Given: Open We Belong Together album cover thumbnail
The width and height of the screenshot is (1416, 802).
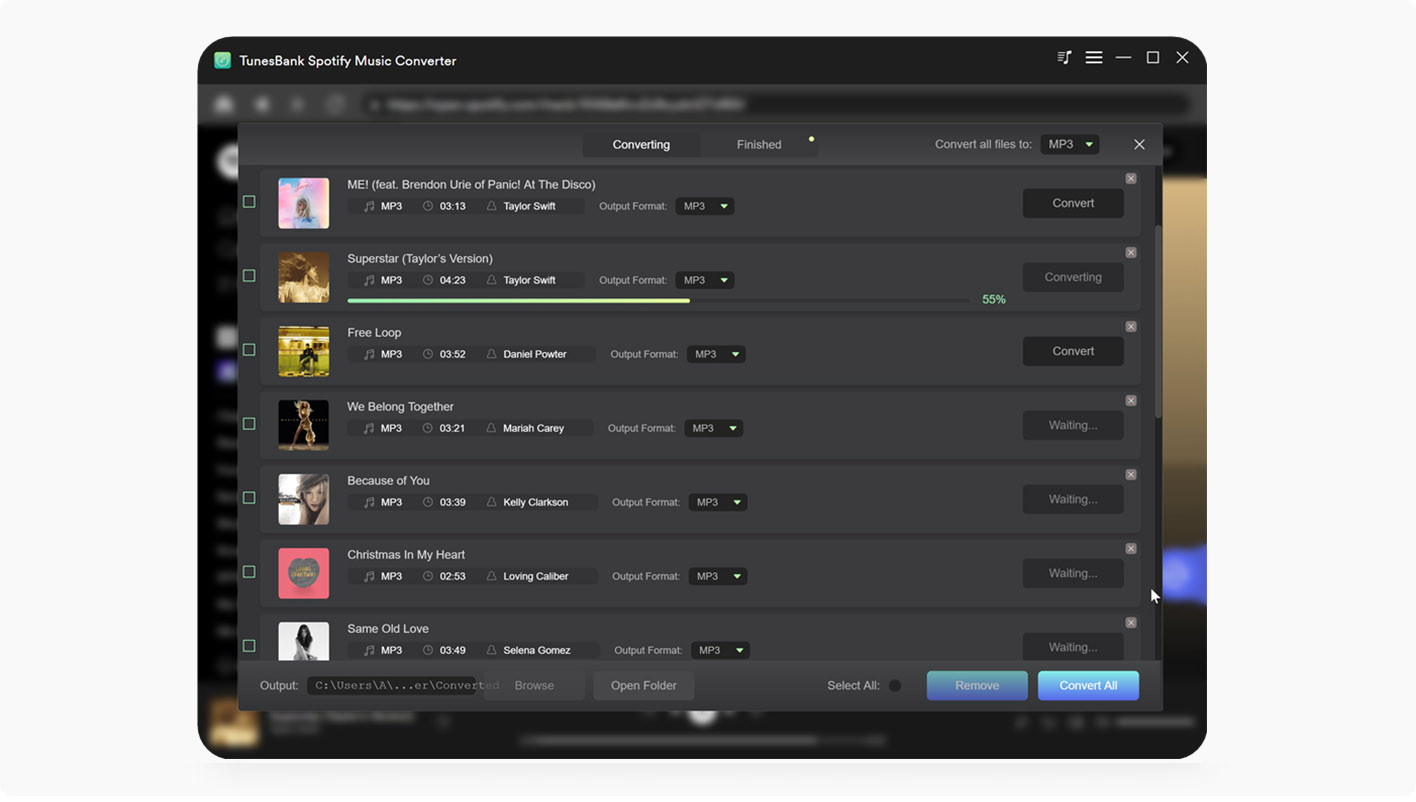Looking at the screenshot, I should [x=303, y=425].
